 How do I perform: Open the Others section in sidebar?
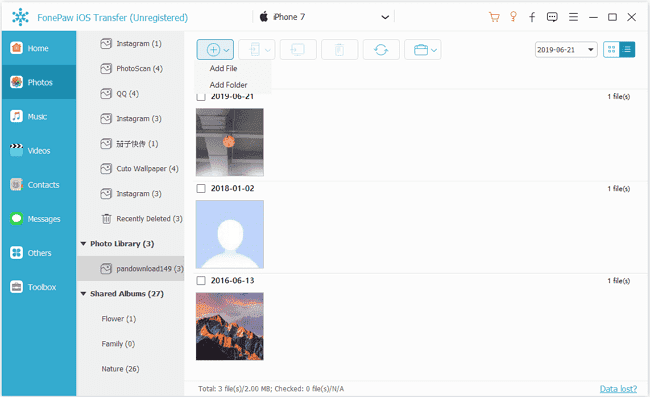tap(39, 253)
